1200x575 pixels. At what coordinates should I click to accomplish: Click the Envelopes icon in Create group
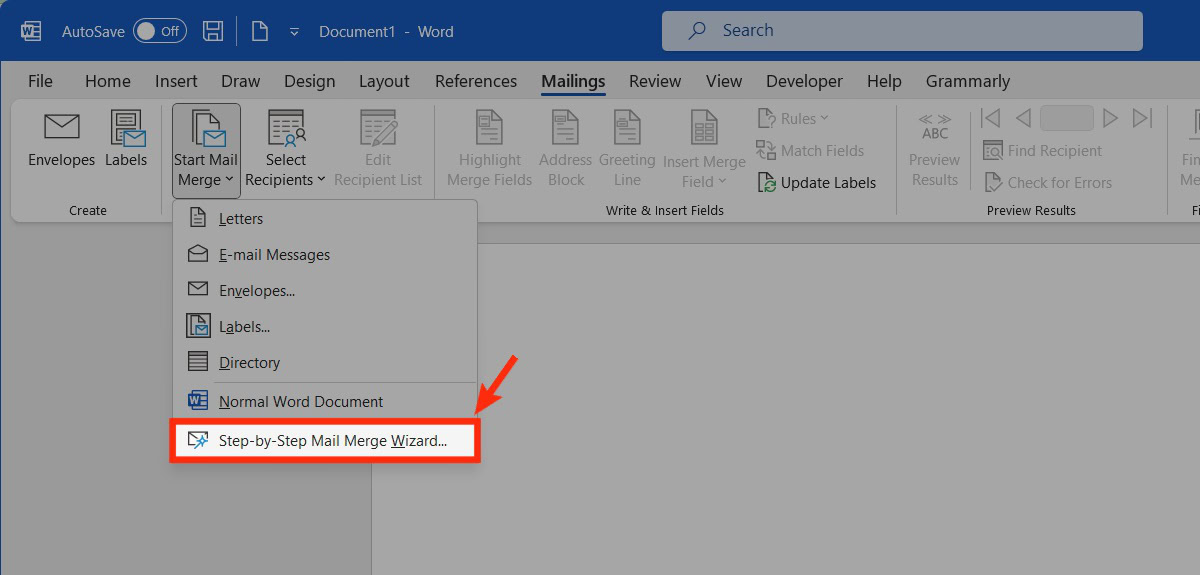pyautogui.click(x=61, y=129)
